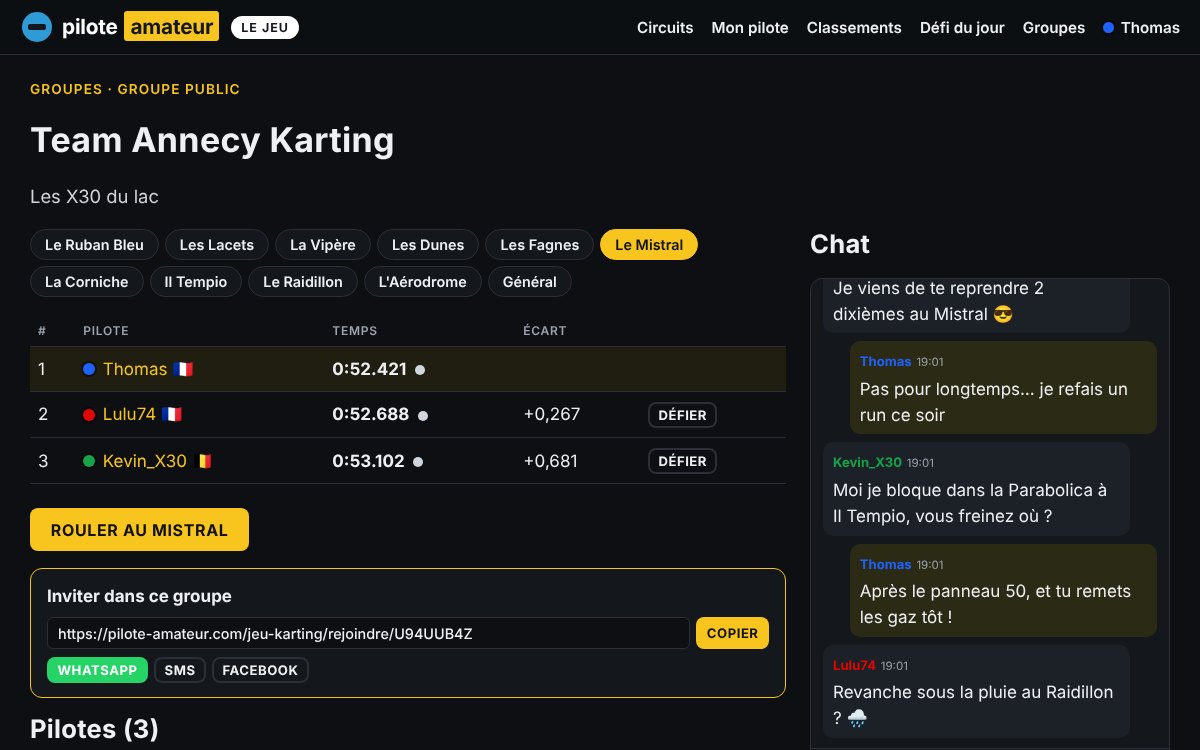Go to Mon pilote page
This screenshot has width=1200, height=750.
(x=750, y=28)
